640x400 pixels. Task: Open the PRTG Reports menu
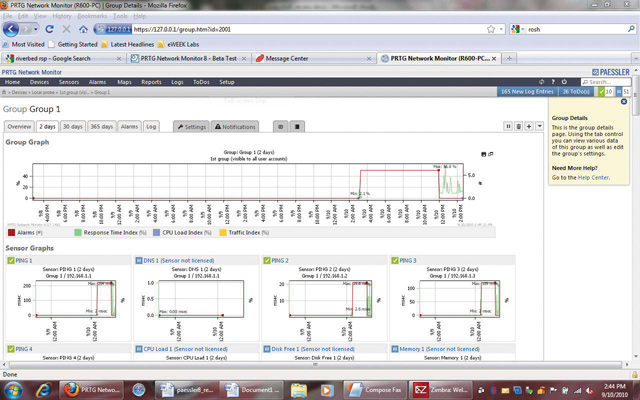(151, 82)
